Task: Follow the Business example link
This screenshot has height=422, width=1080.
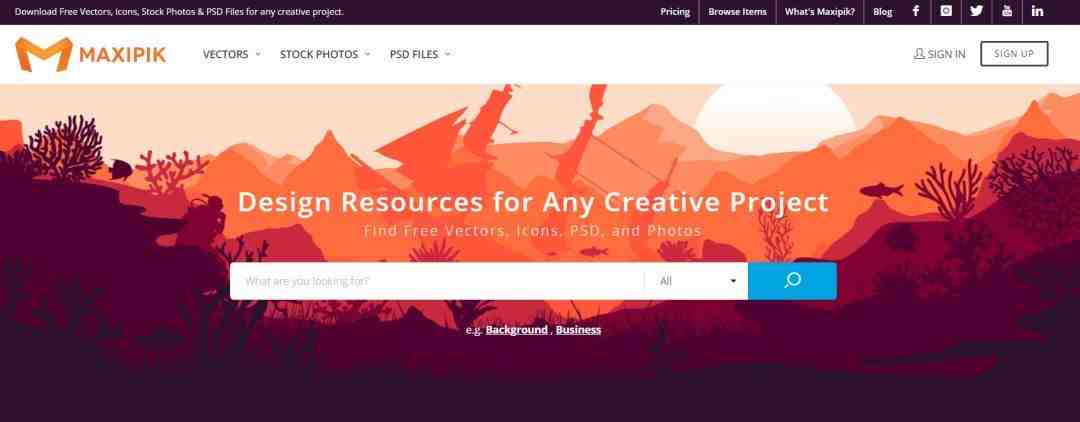Action: pos(579,330)
